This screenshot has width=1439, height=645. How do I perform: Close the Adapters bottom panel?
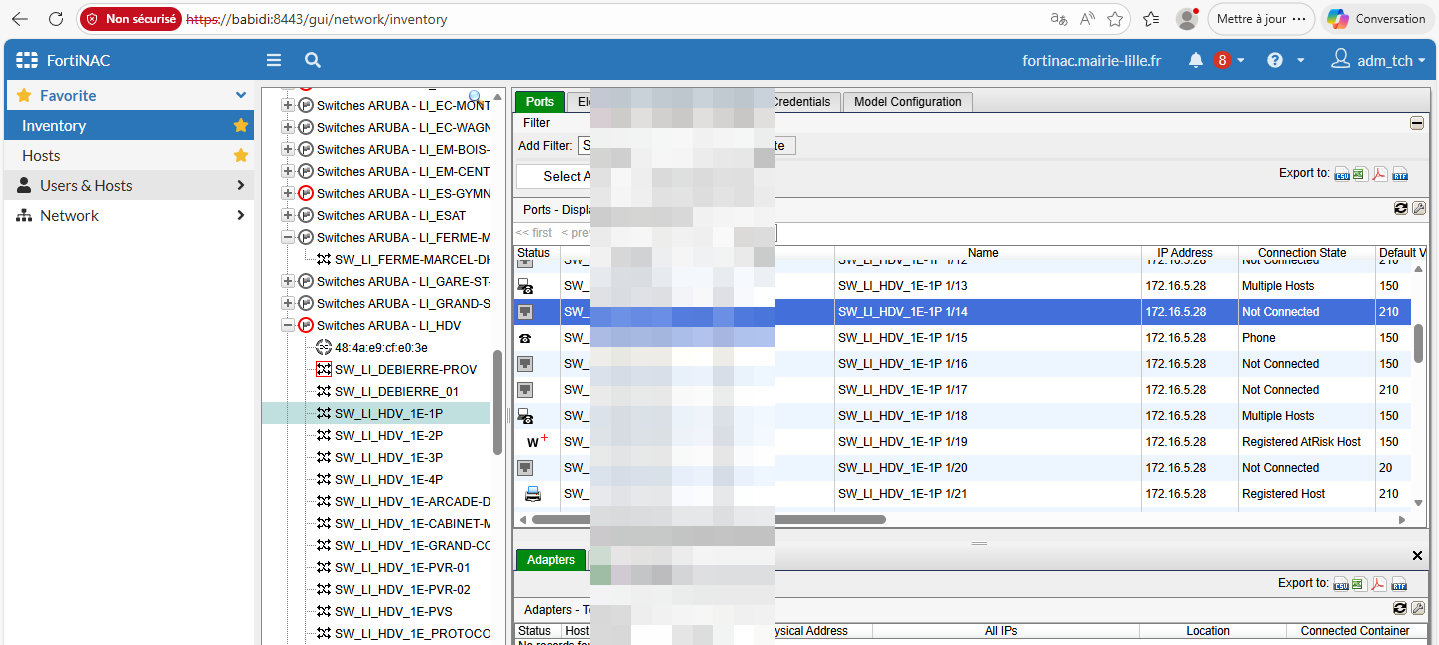tap(1417, 555)
